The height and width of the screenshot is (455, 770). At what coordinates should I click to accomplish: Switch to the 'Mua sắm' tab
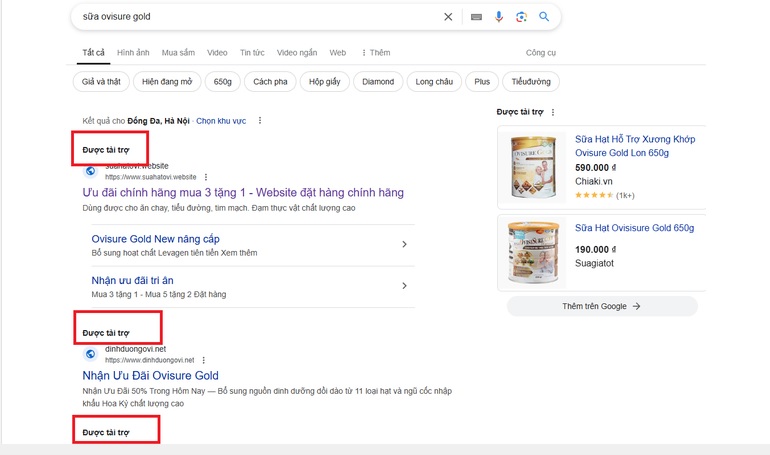178,53
